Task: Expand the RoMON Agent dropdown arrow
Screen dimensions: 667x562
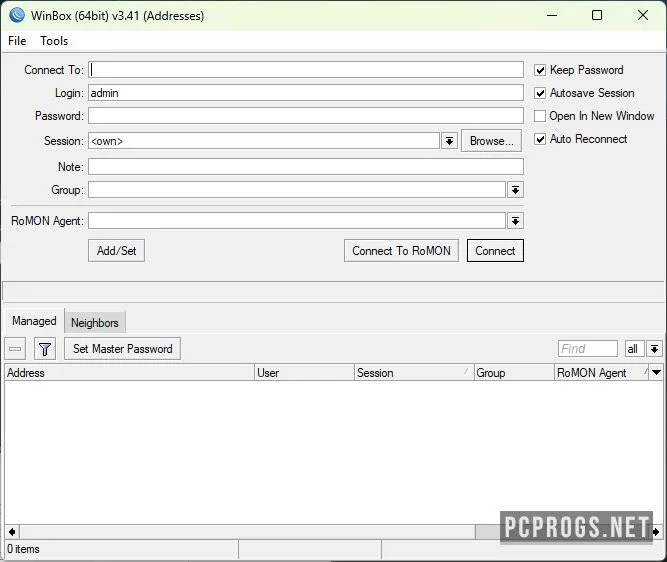Action: tap(515, 221)
